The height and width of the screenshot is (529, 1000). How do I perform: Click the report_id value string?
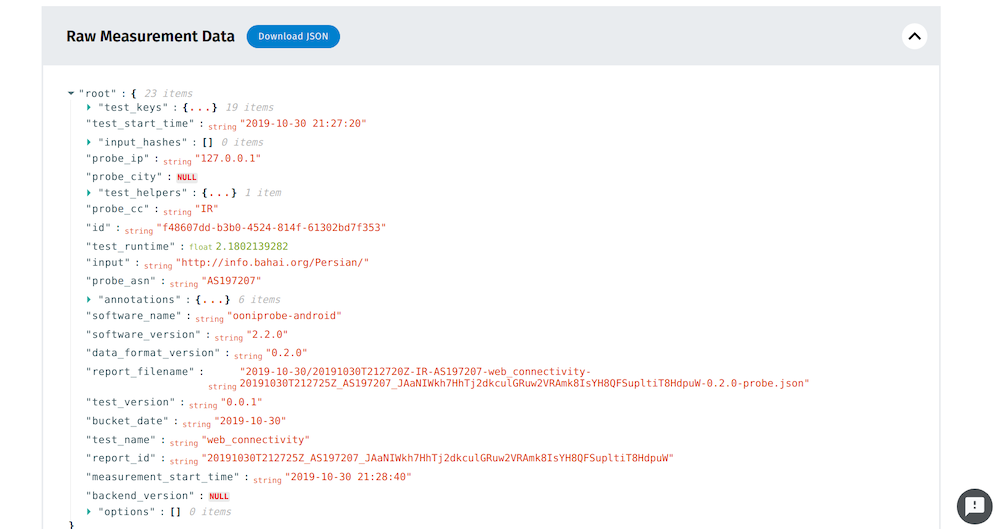438,458
